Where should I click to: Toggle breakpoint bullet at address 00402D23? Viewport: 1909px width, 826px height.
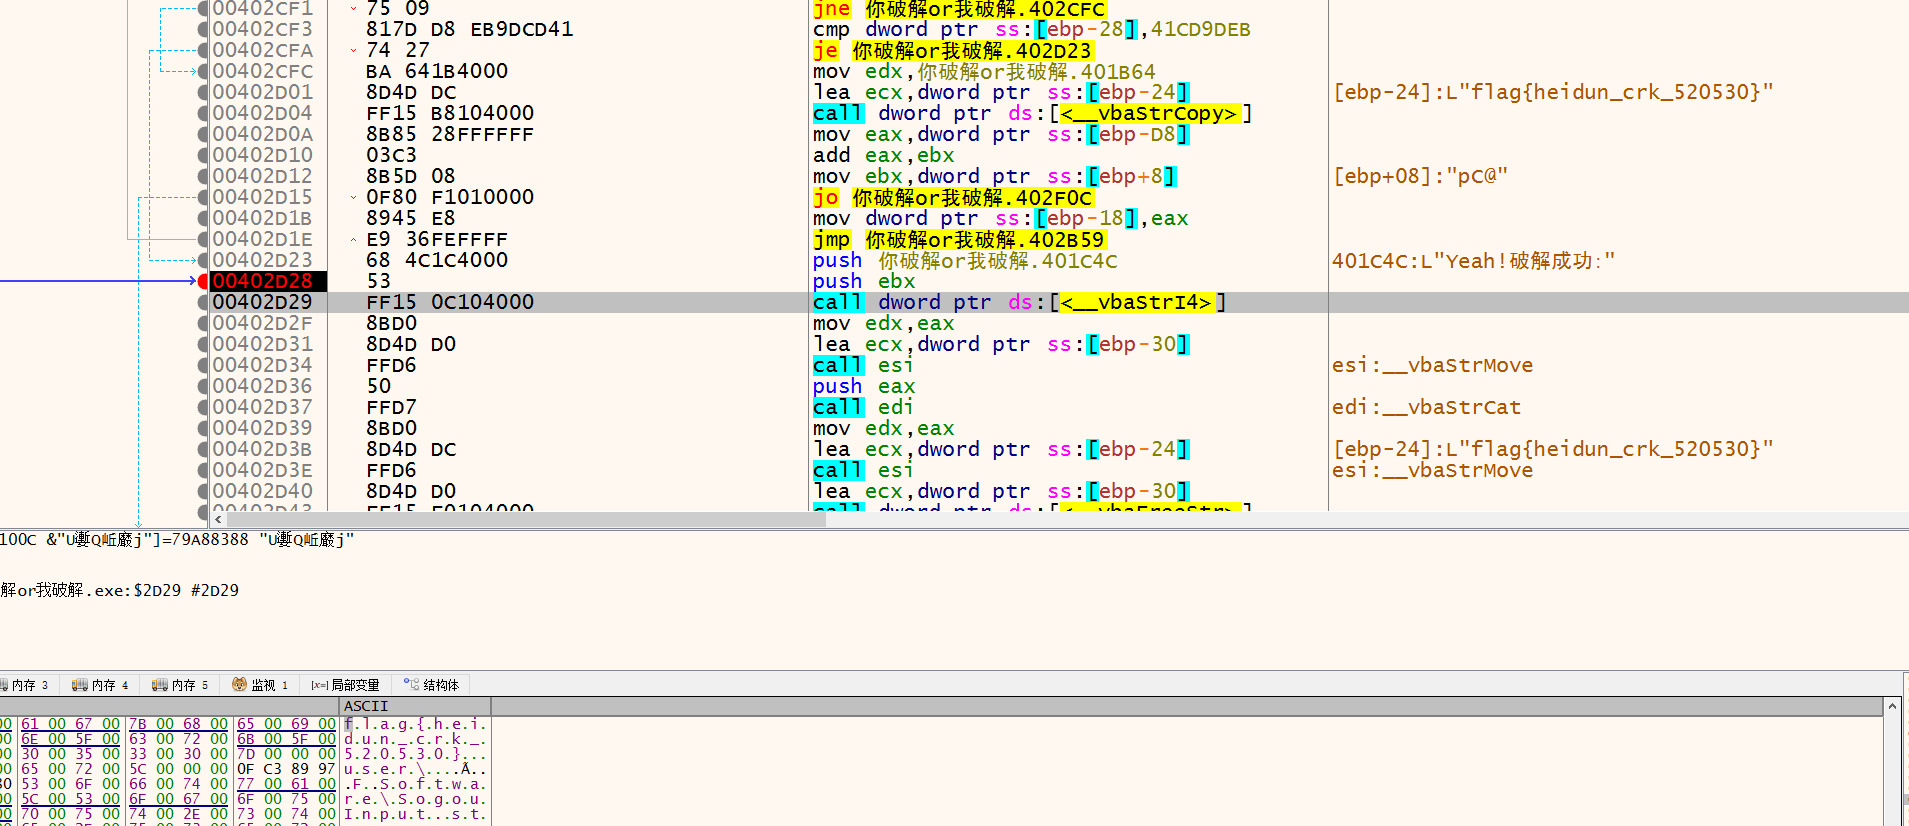[x=204, y=260]
